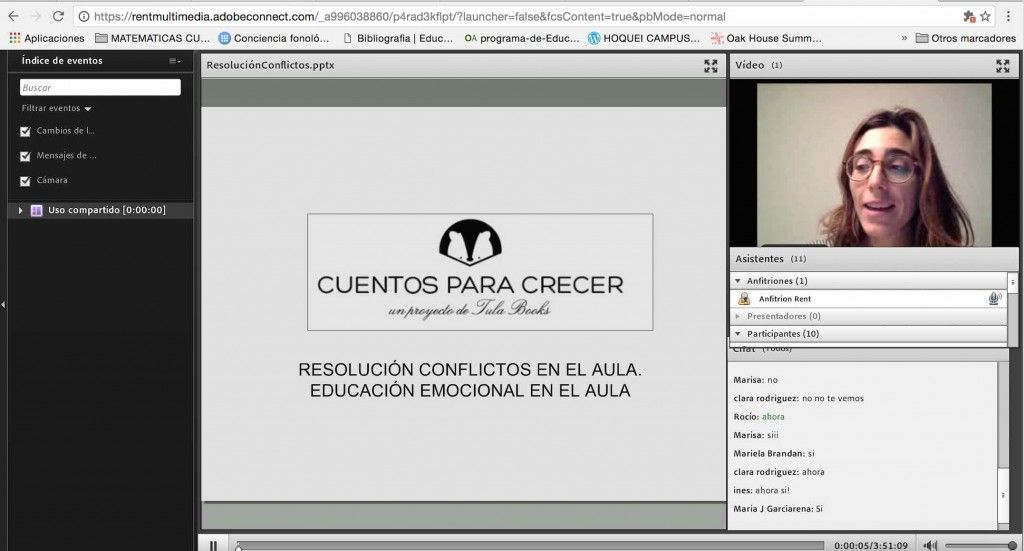Pause the recording playback
1024x551 pixels.
coord(213,545)
